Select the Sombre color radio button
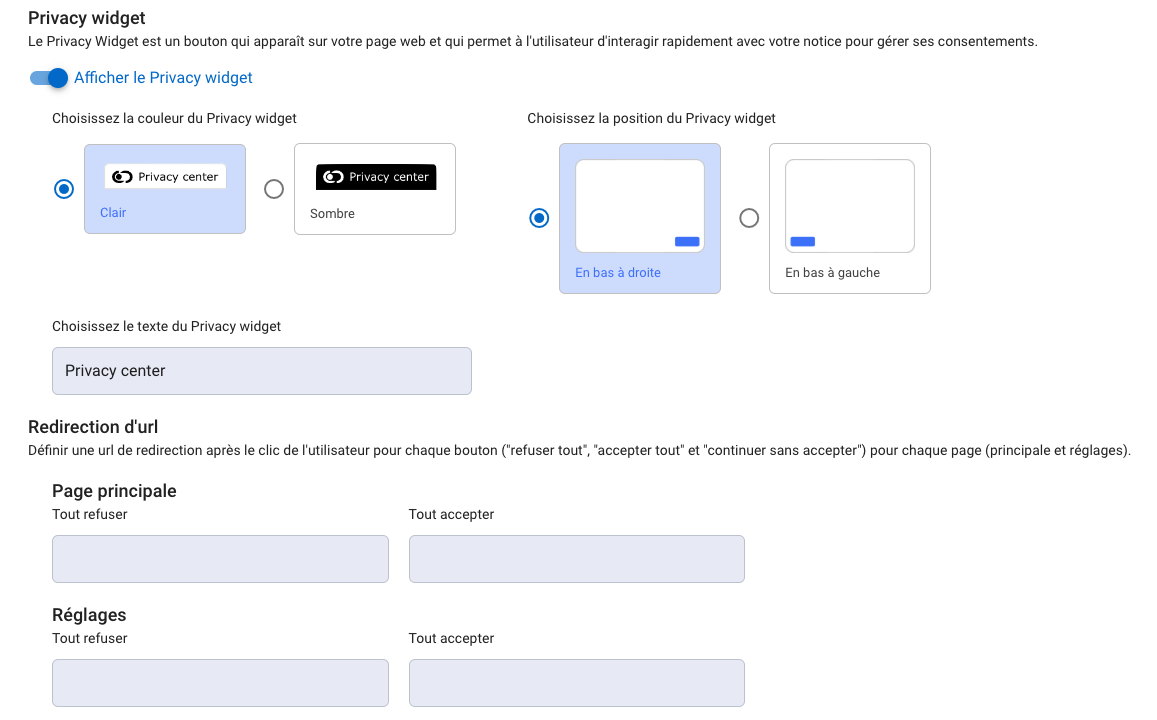 coord(273,188)
